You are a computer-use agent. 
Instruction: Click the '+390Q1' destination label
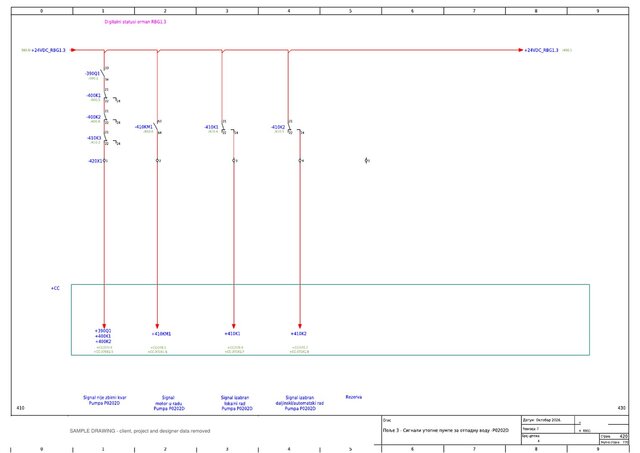pyautogui.click(x=103, y=331)
